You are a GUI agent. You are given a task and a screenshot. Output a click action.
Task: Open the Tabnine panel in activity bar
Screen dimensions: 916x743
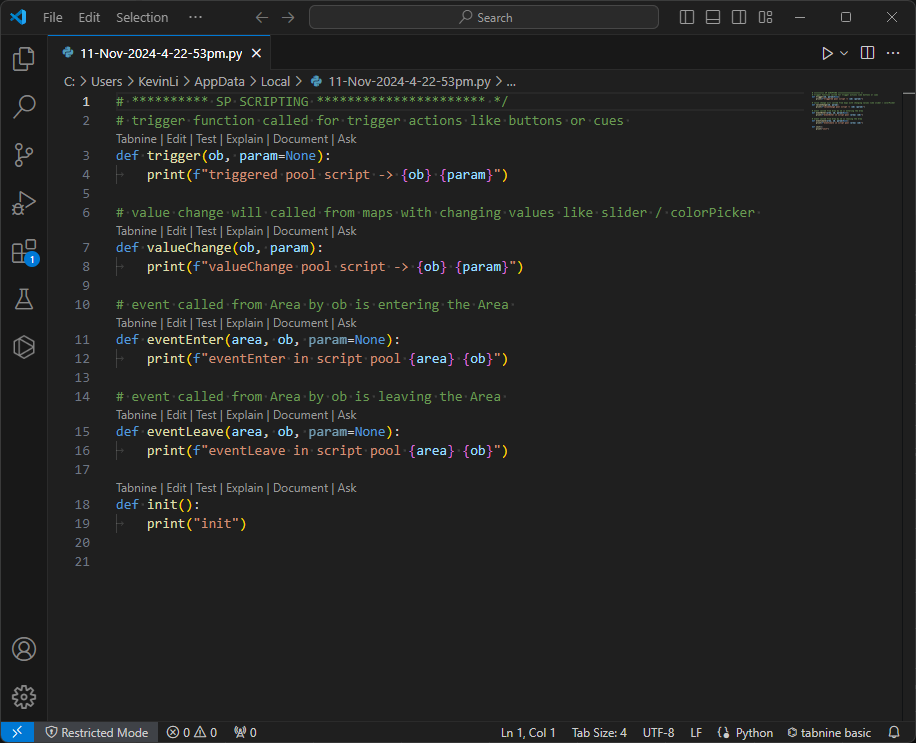click(x=24, y=347)
